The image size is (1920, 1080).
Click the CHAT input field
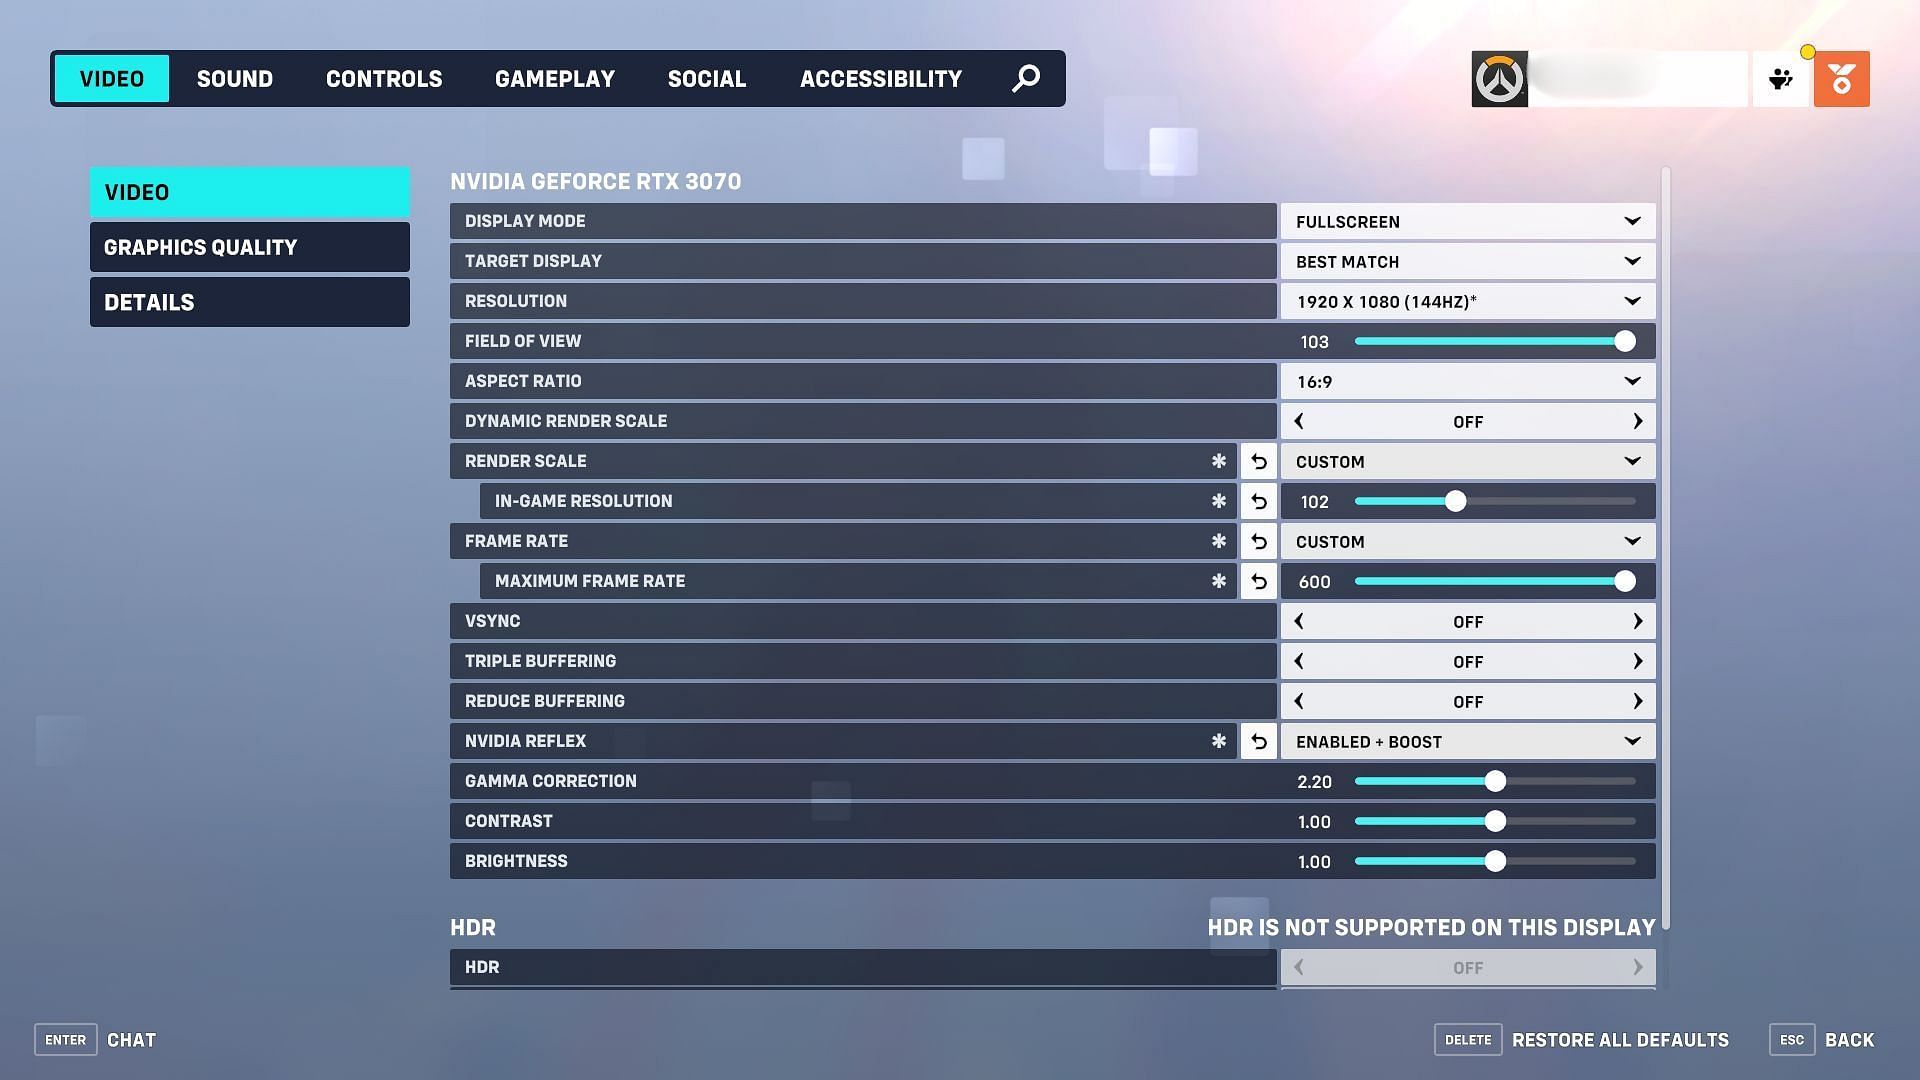(x=131, y=1039)
